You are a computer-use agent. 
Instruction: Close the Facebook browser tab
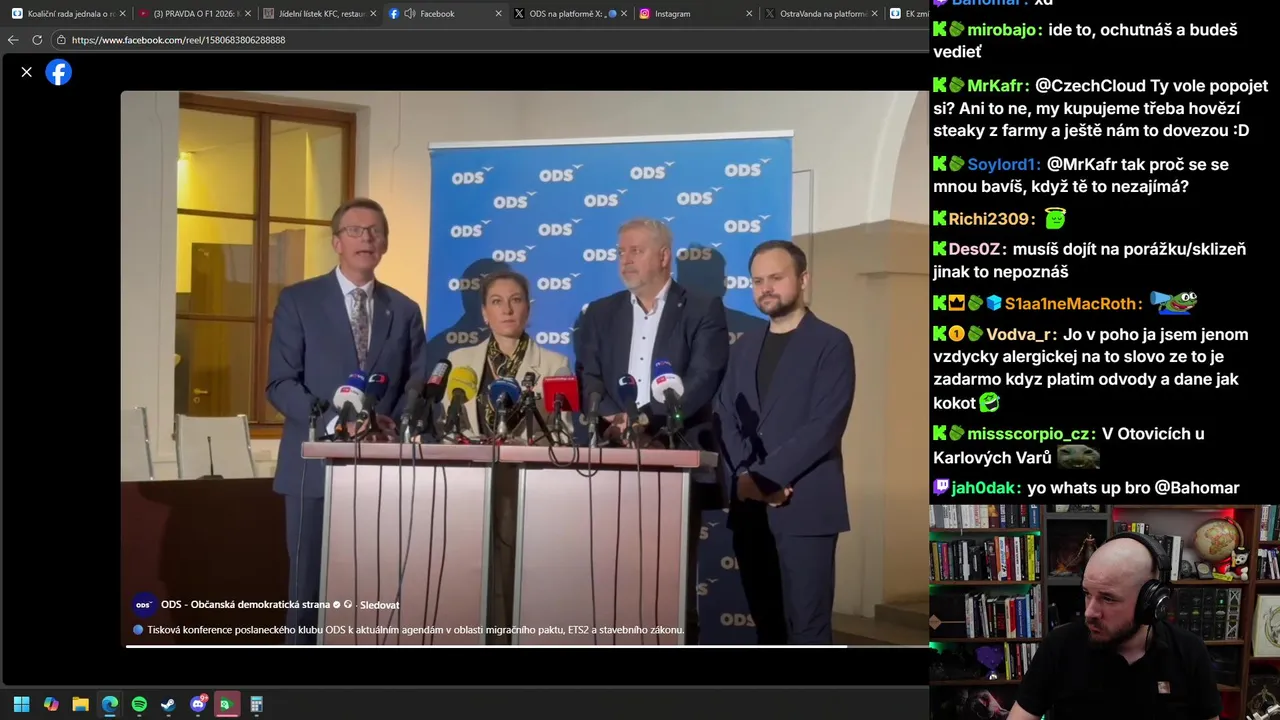pos(498,14)
